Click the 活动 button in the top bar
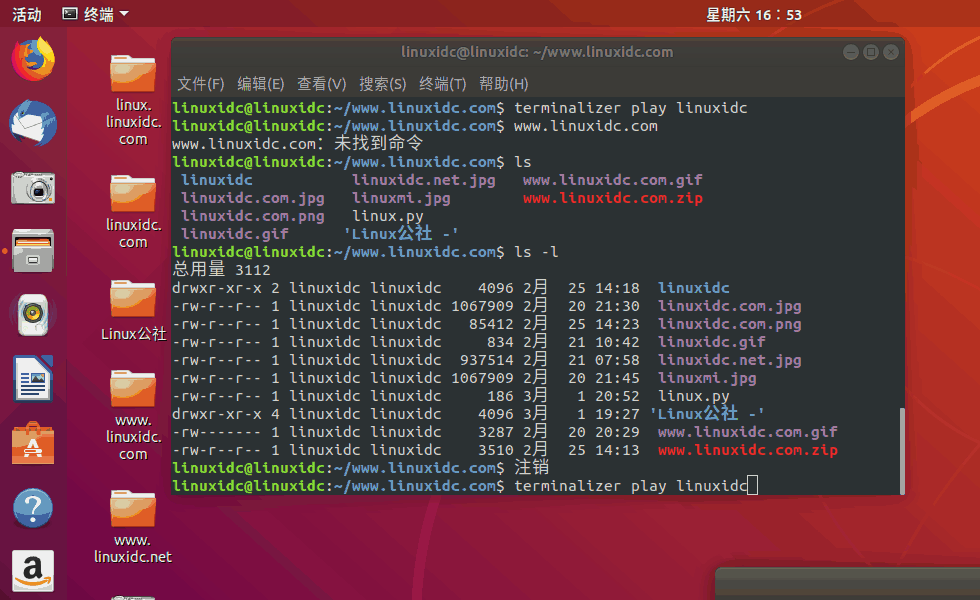This screenshot has height=600, width=980. (x=25, y=14)
